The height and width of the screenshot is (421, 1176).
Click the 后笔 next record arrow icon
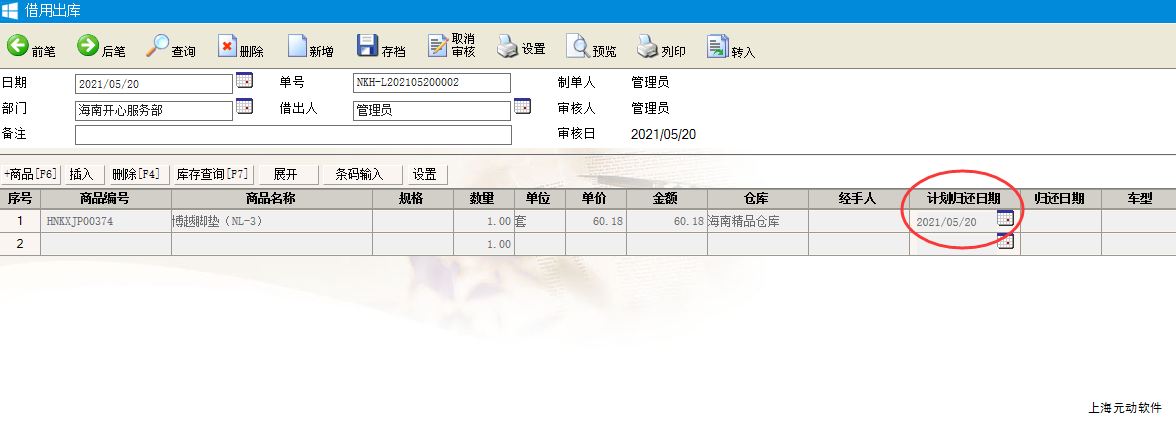click(88, 46)
